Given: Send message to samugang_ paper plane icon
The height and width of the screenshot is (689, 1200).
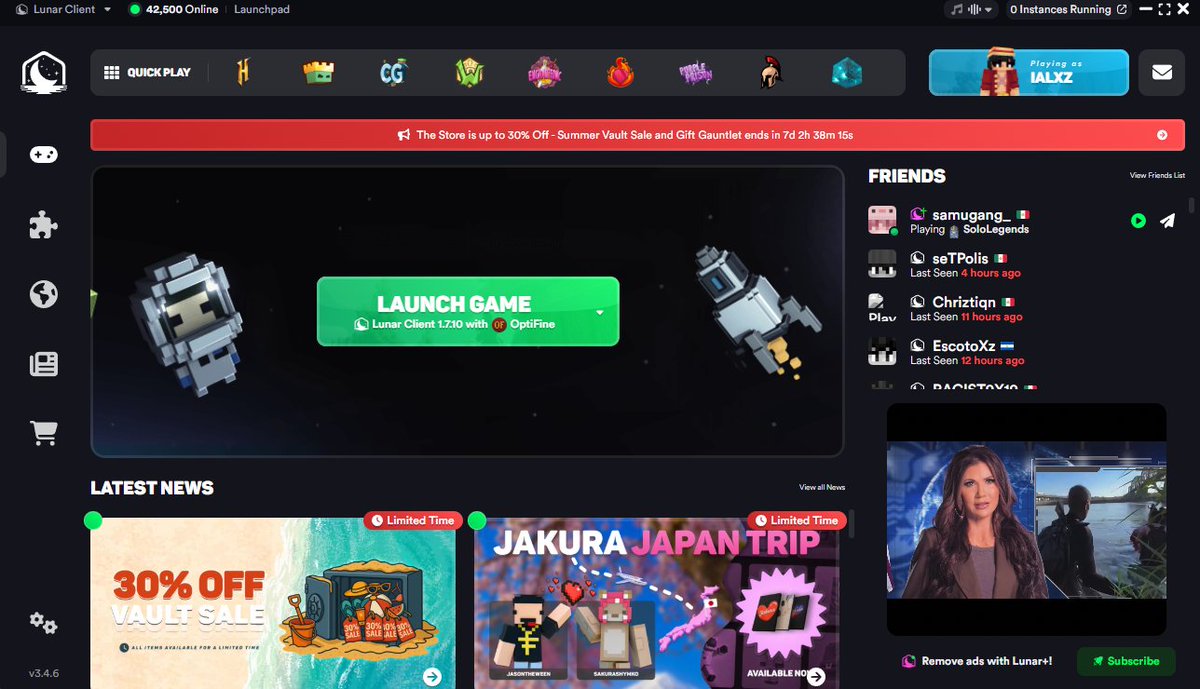Looking at the screenshot, I should 1167,221.
